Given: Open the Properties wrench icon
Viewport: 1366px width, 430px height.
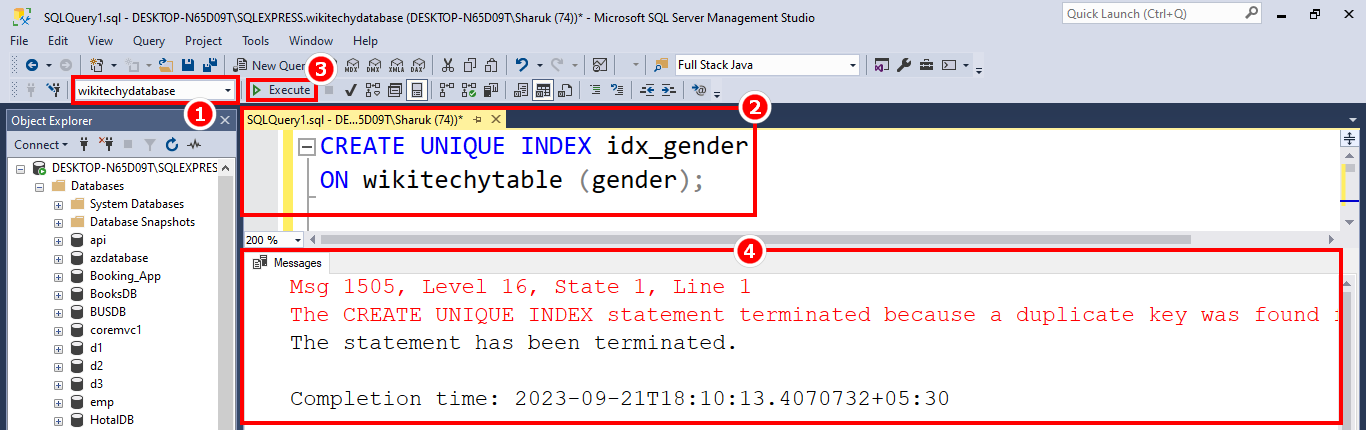Looking at the screenshot, I should coord(904,65).
